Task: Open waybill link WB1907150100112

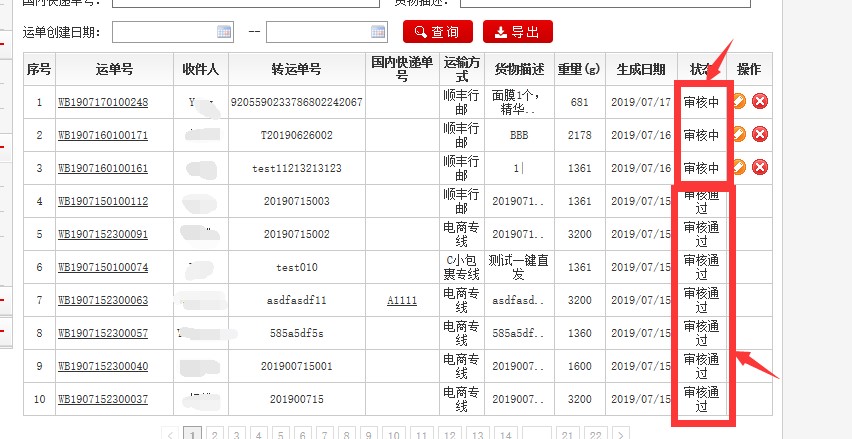Action: [x=103, y=202]
